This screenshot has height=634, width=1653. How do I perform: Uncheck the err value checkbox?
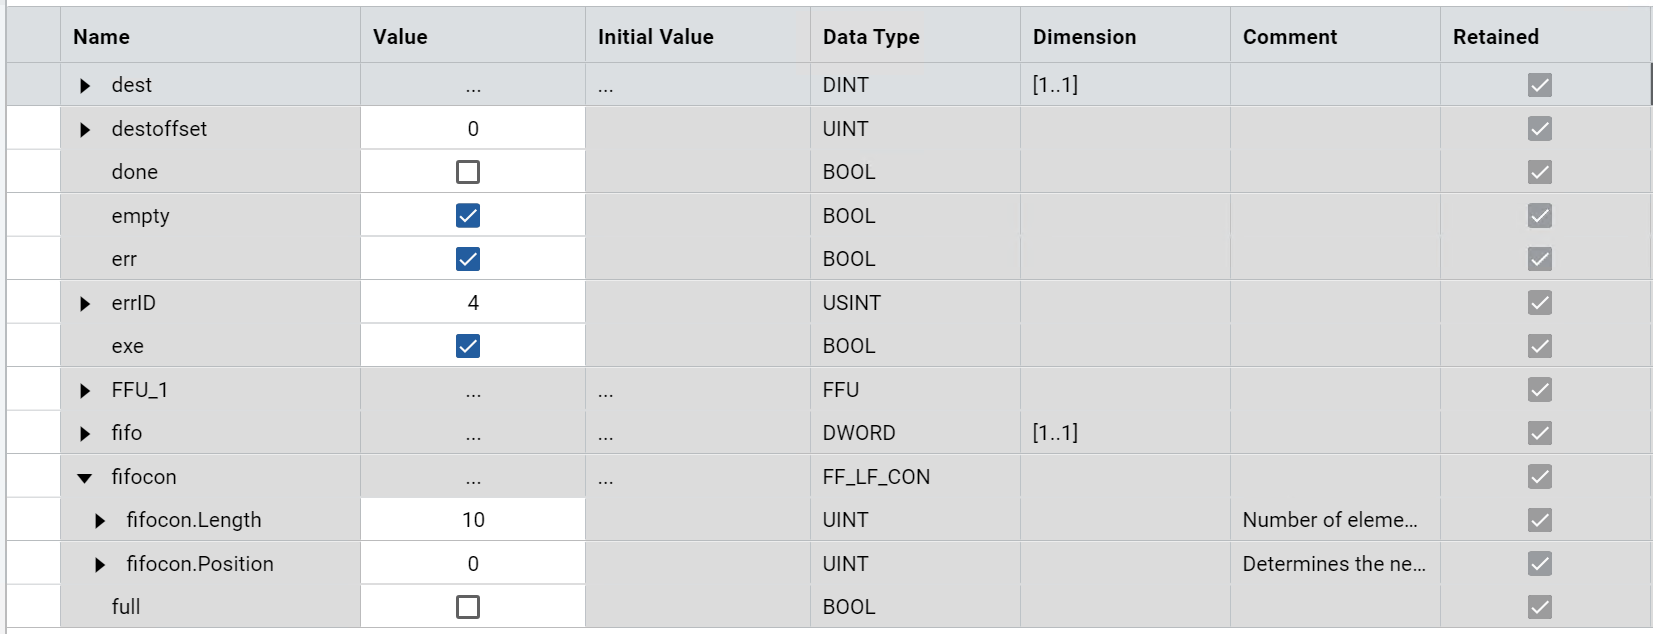point(468,259)
